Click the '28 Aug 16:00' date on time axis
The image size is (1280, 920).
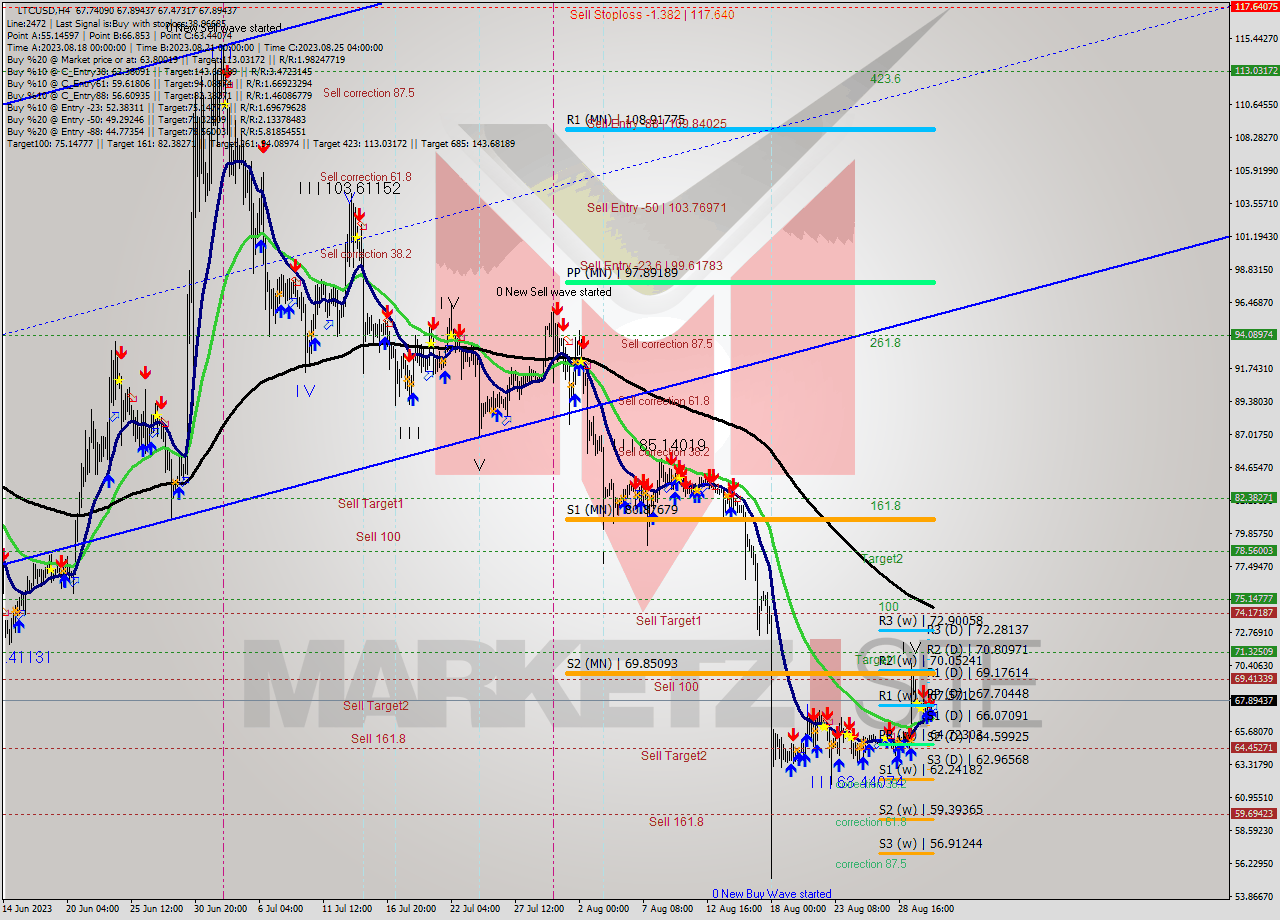pos(926,909)
